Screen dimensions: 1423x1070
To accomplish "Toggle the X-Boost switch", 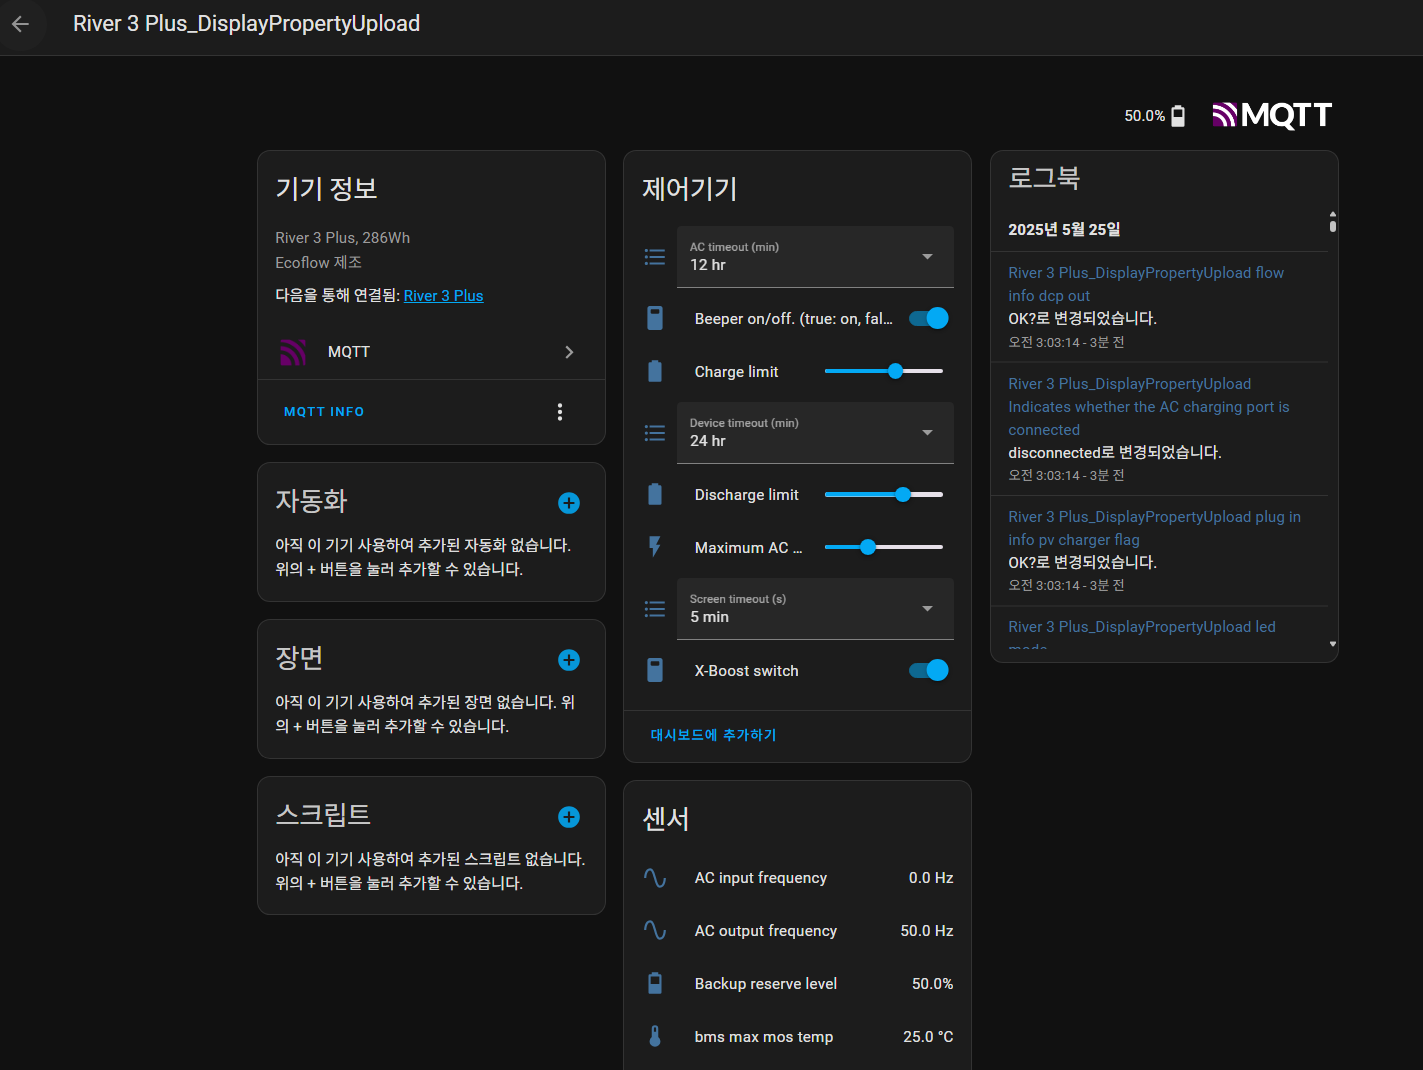I will click(928, 670).
